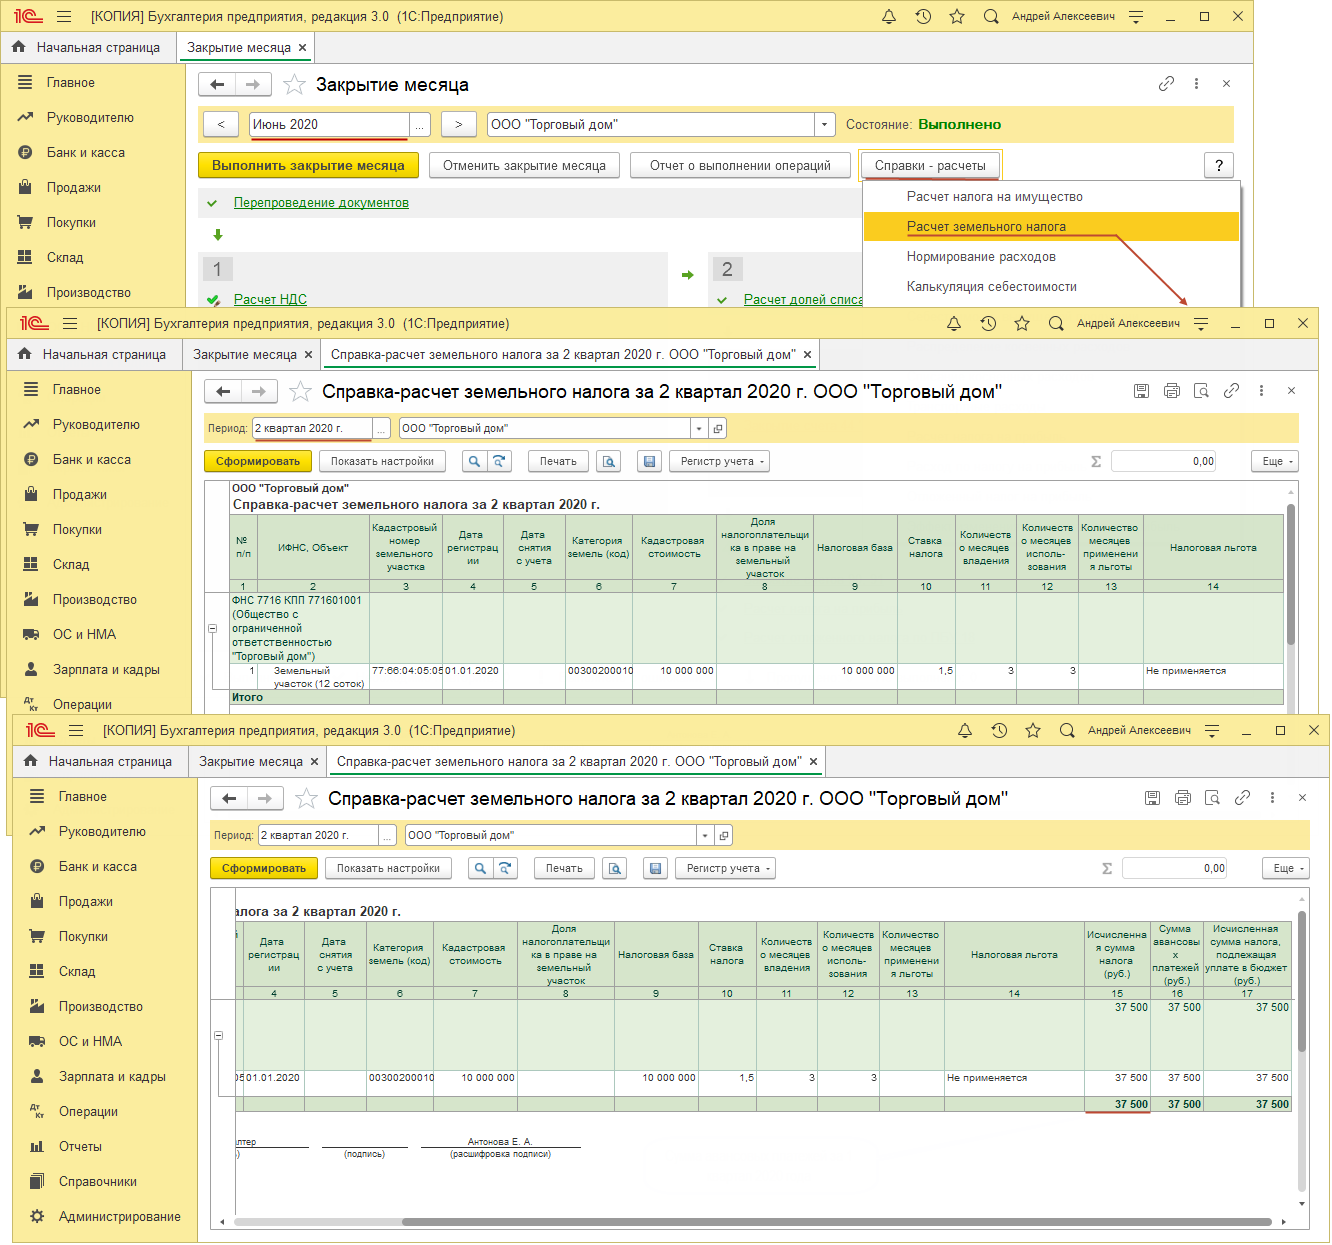Switch to the Начальная страница tab in the front window
Screen dimensions: 1332x1245
click(x=100, y=762)
